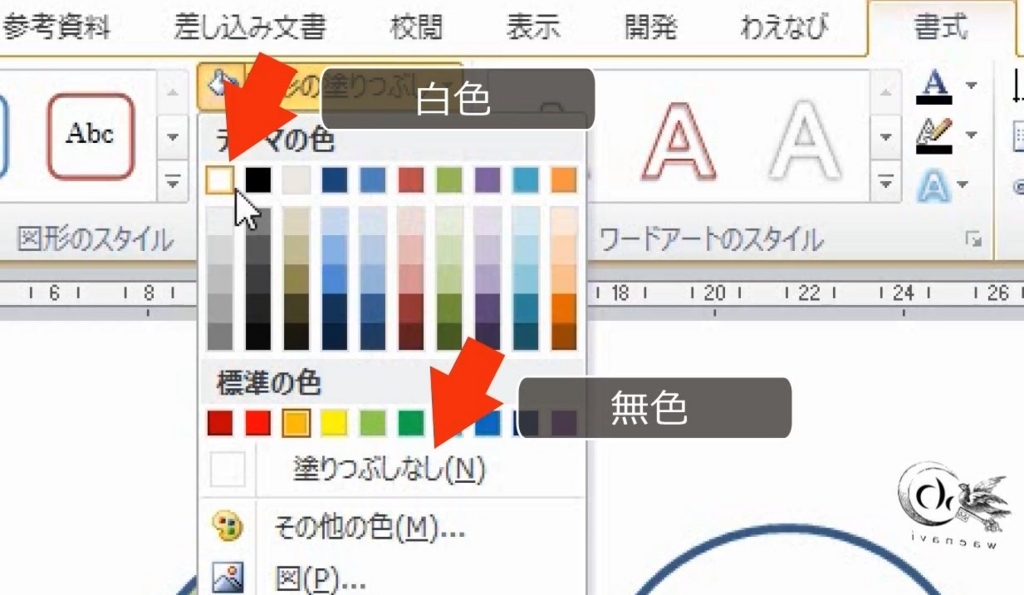The image size is (1024, 595).
Task: Pick the highlighted orange standard color
Action: pyautogui.click(x=296, y=423)
